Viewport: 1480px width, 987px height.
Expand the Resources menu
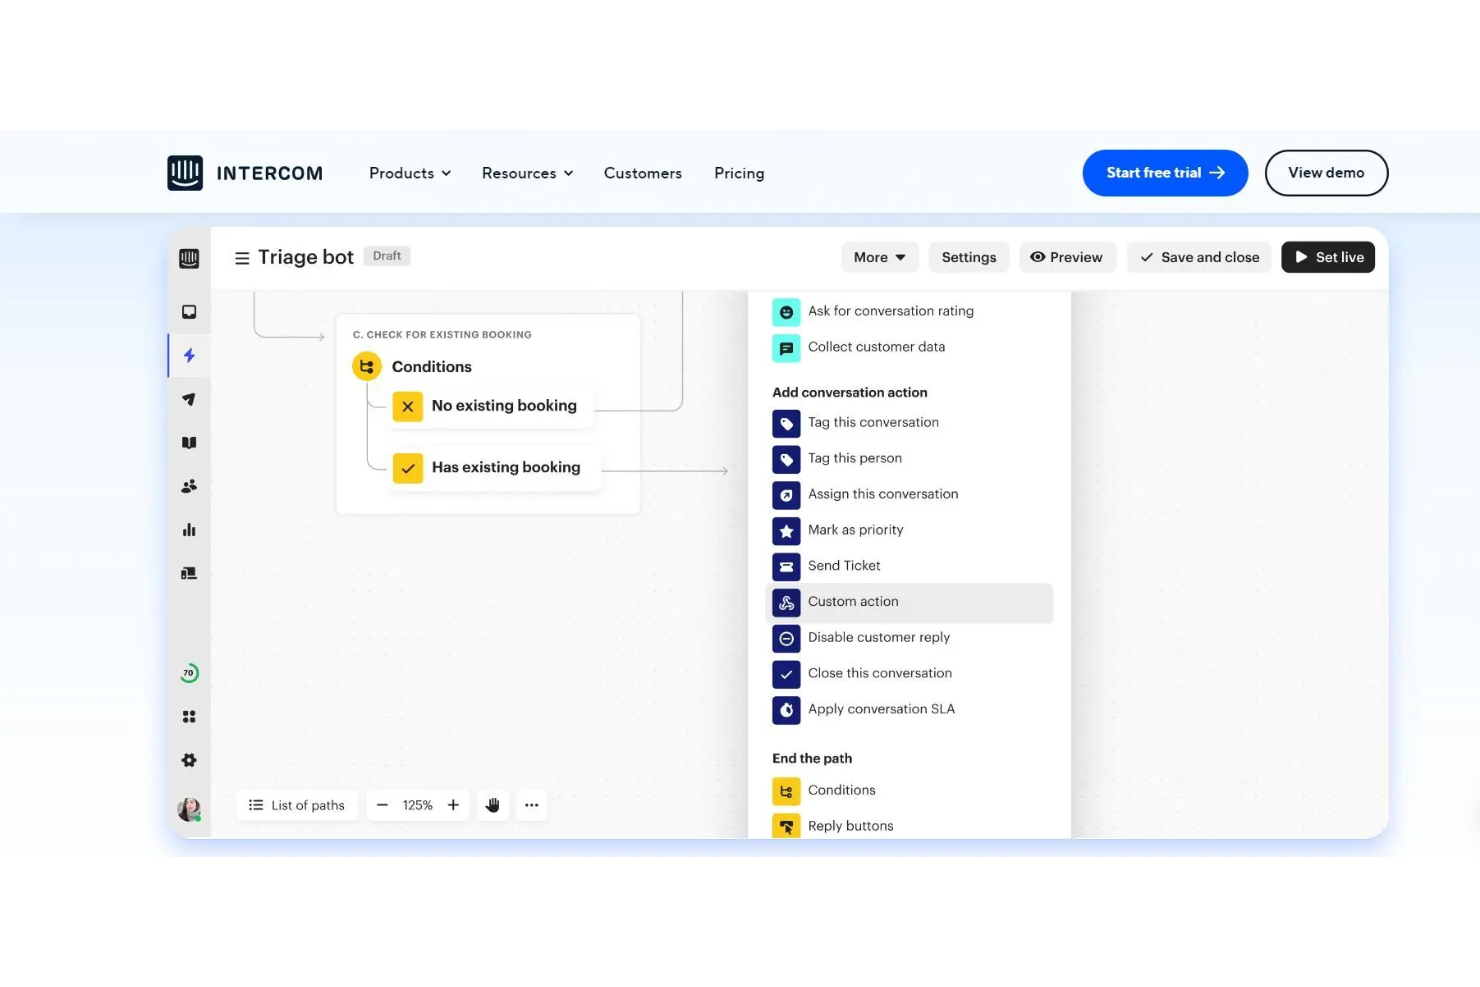[x=527, y=172]
